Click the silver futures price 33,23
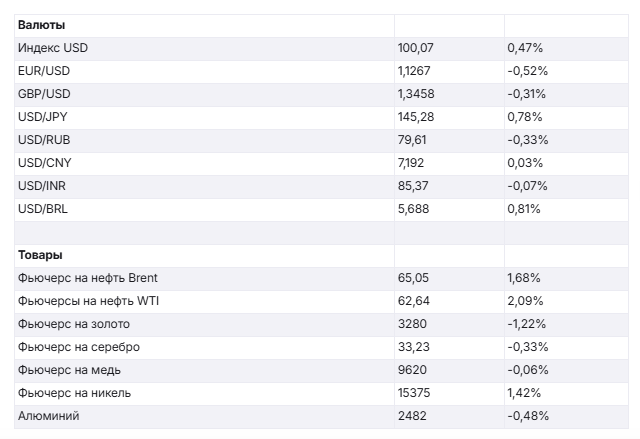The image size is (640, 439). 413,347
